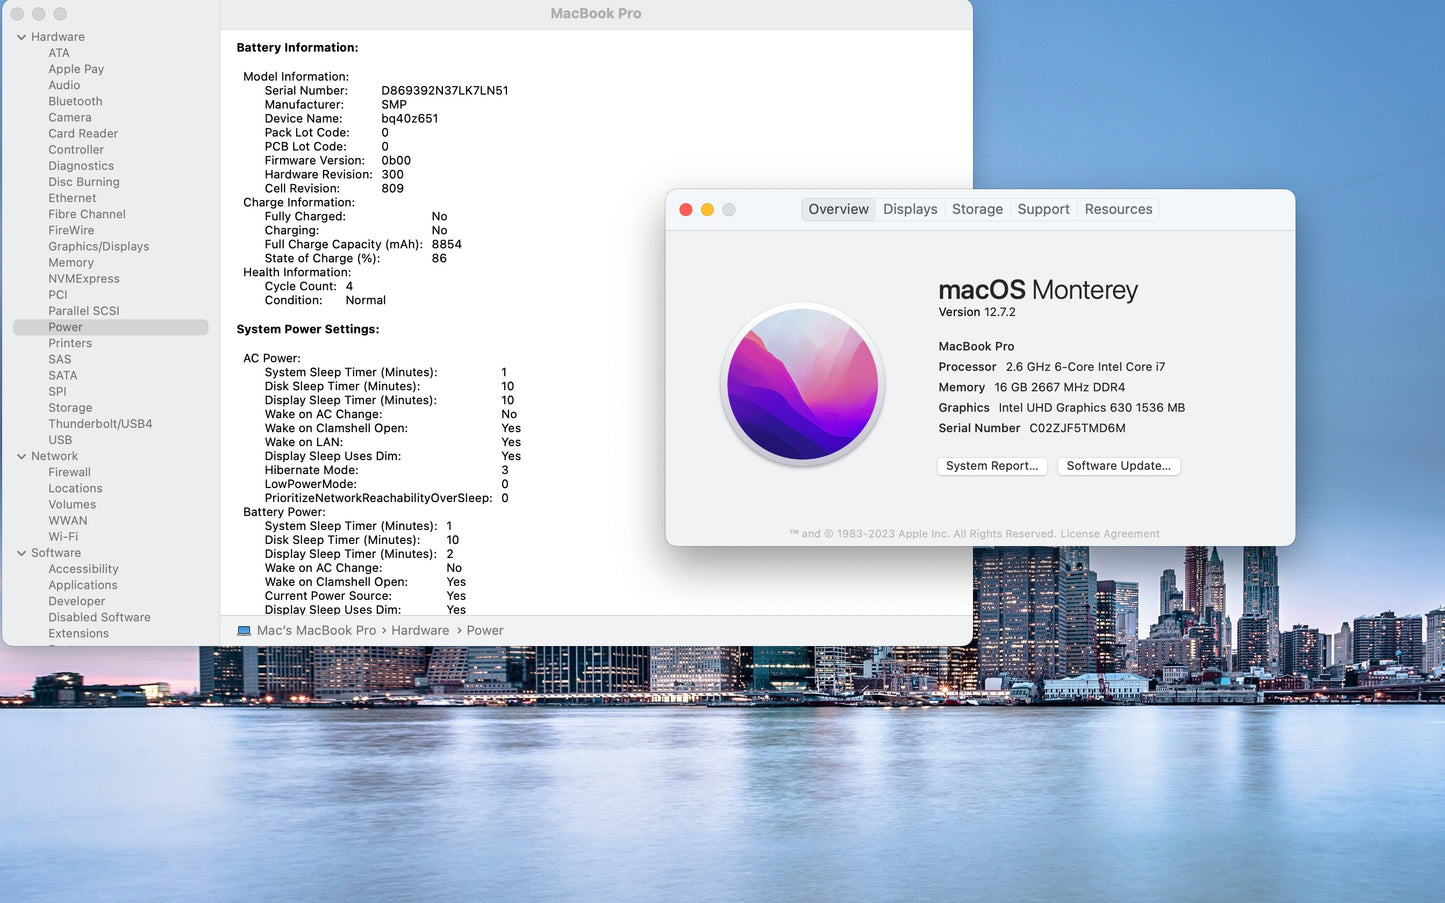Select Graphics/Displays in the sidebar
The width and height of the screenshot is (1445, 903).
[x=98, y=247]
